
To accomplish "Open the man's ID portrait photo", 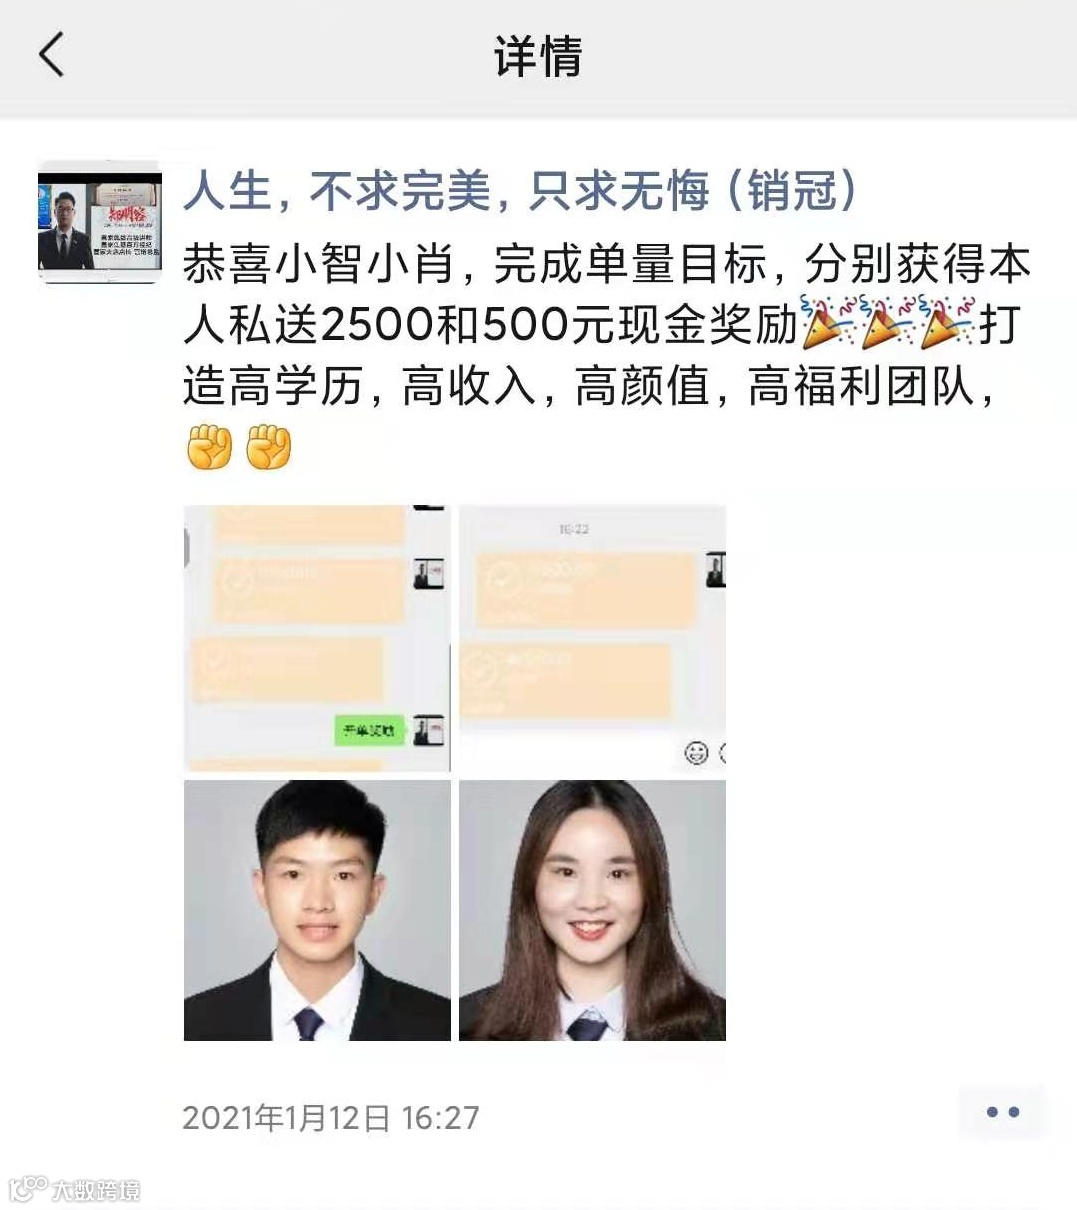I will pyautogui.click(x=317, y=911).
